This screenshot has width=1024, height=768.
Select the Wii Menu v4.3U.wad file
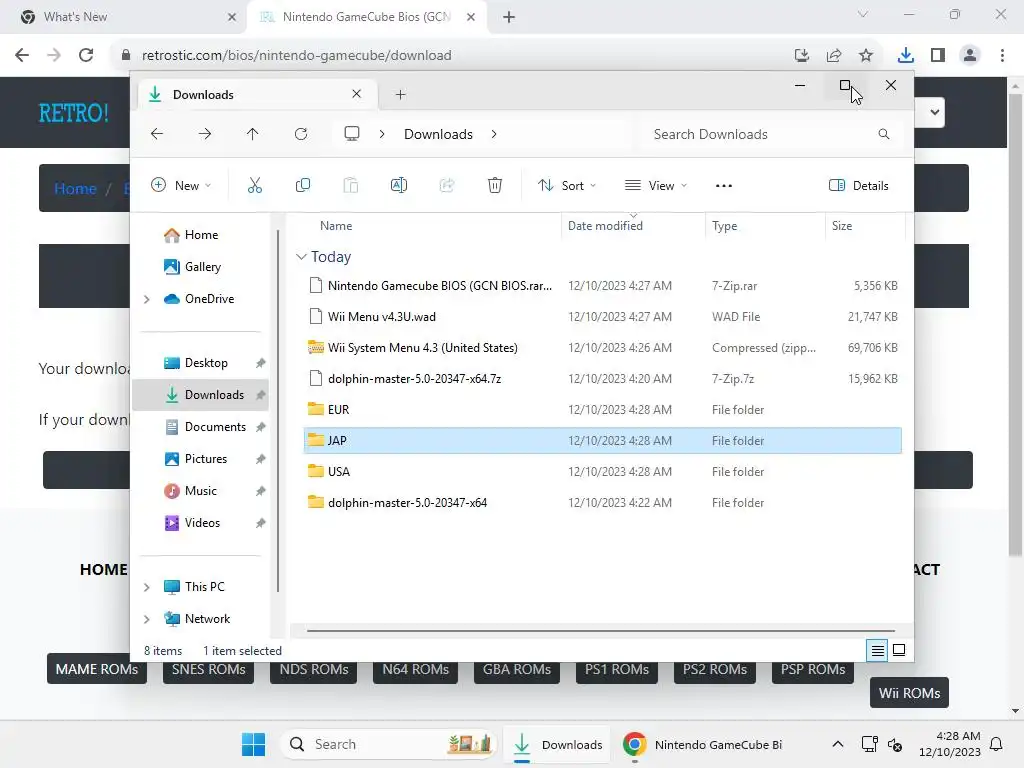tap(602, 317)
